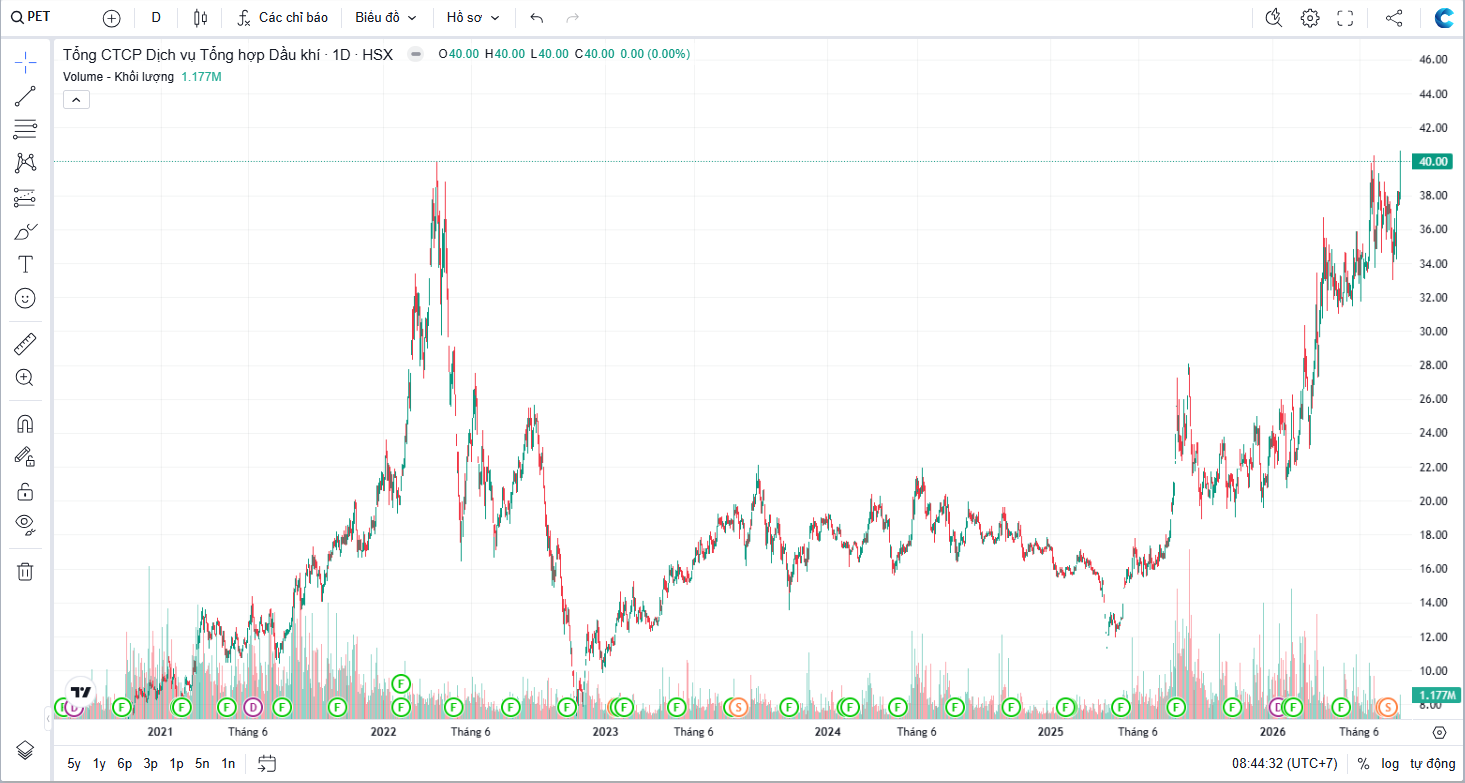Viewport: 1465px width, 783px height.
Task: Open the Các chỉ báo indicators panel
Action: (283, 18)
